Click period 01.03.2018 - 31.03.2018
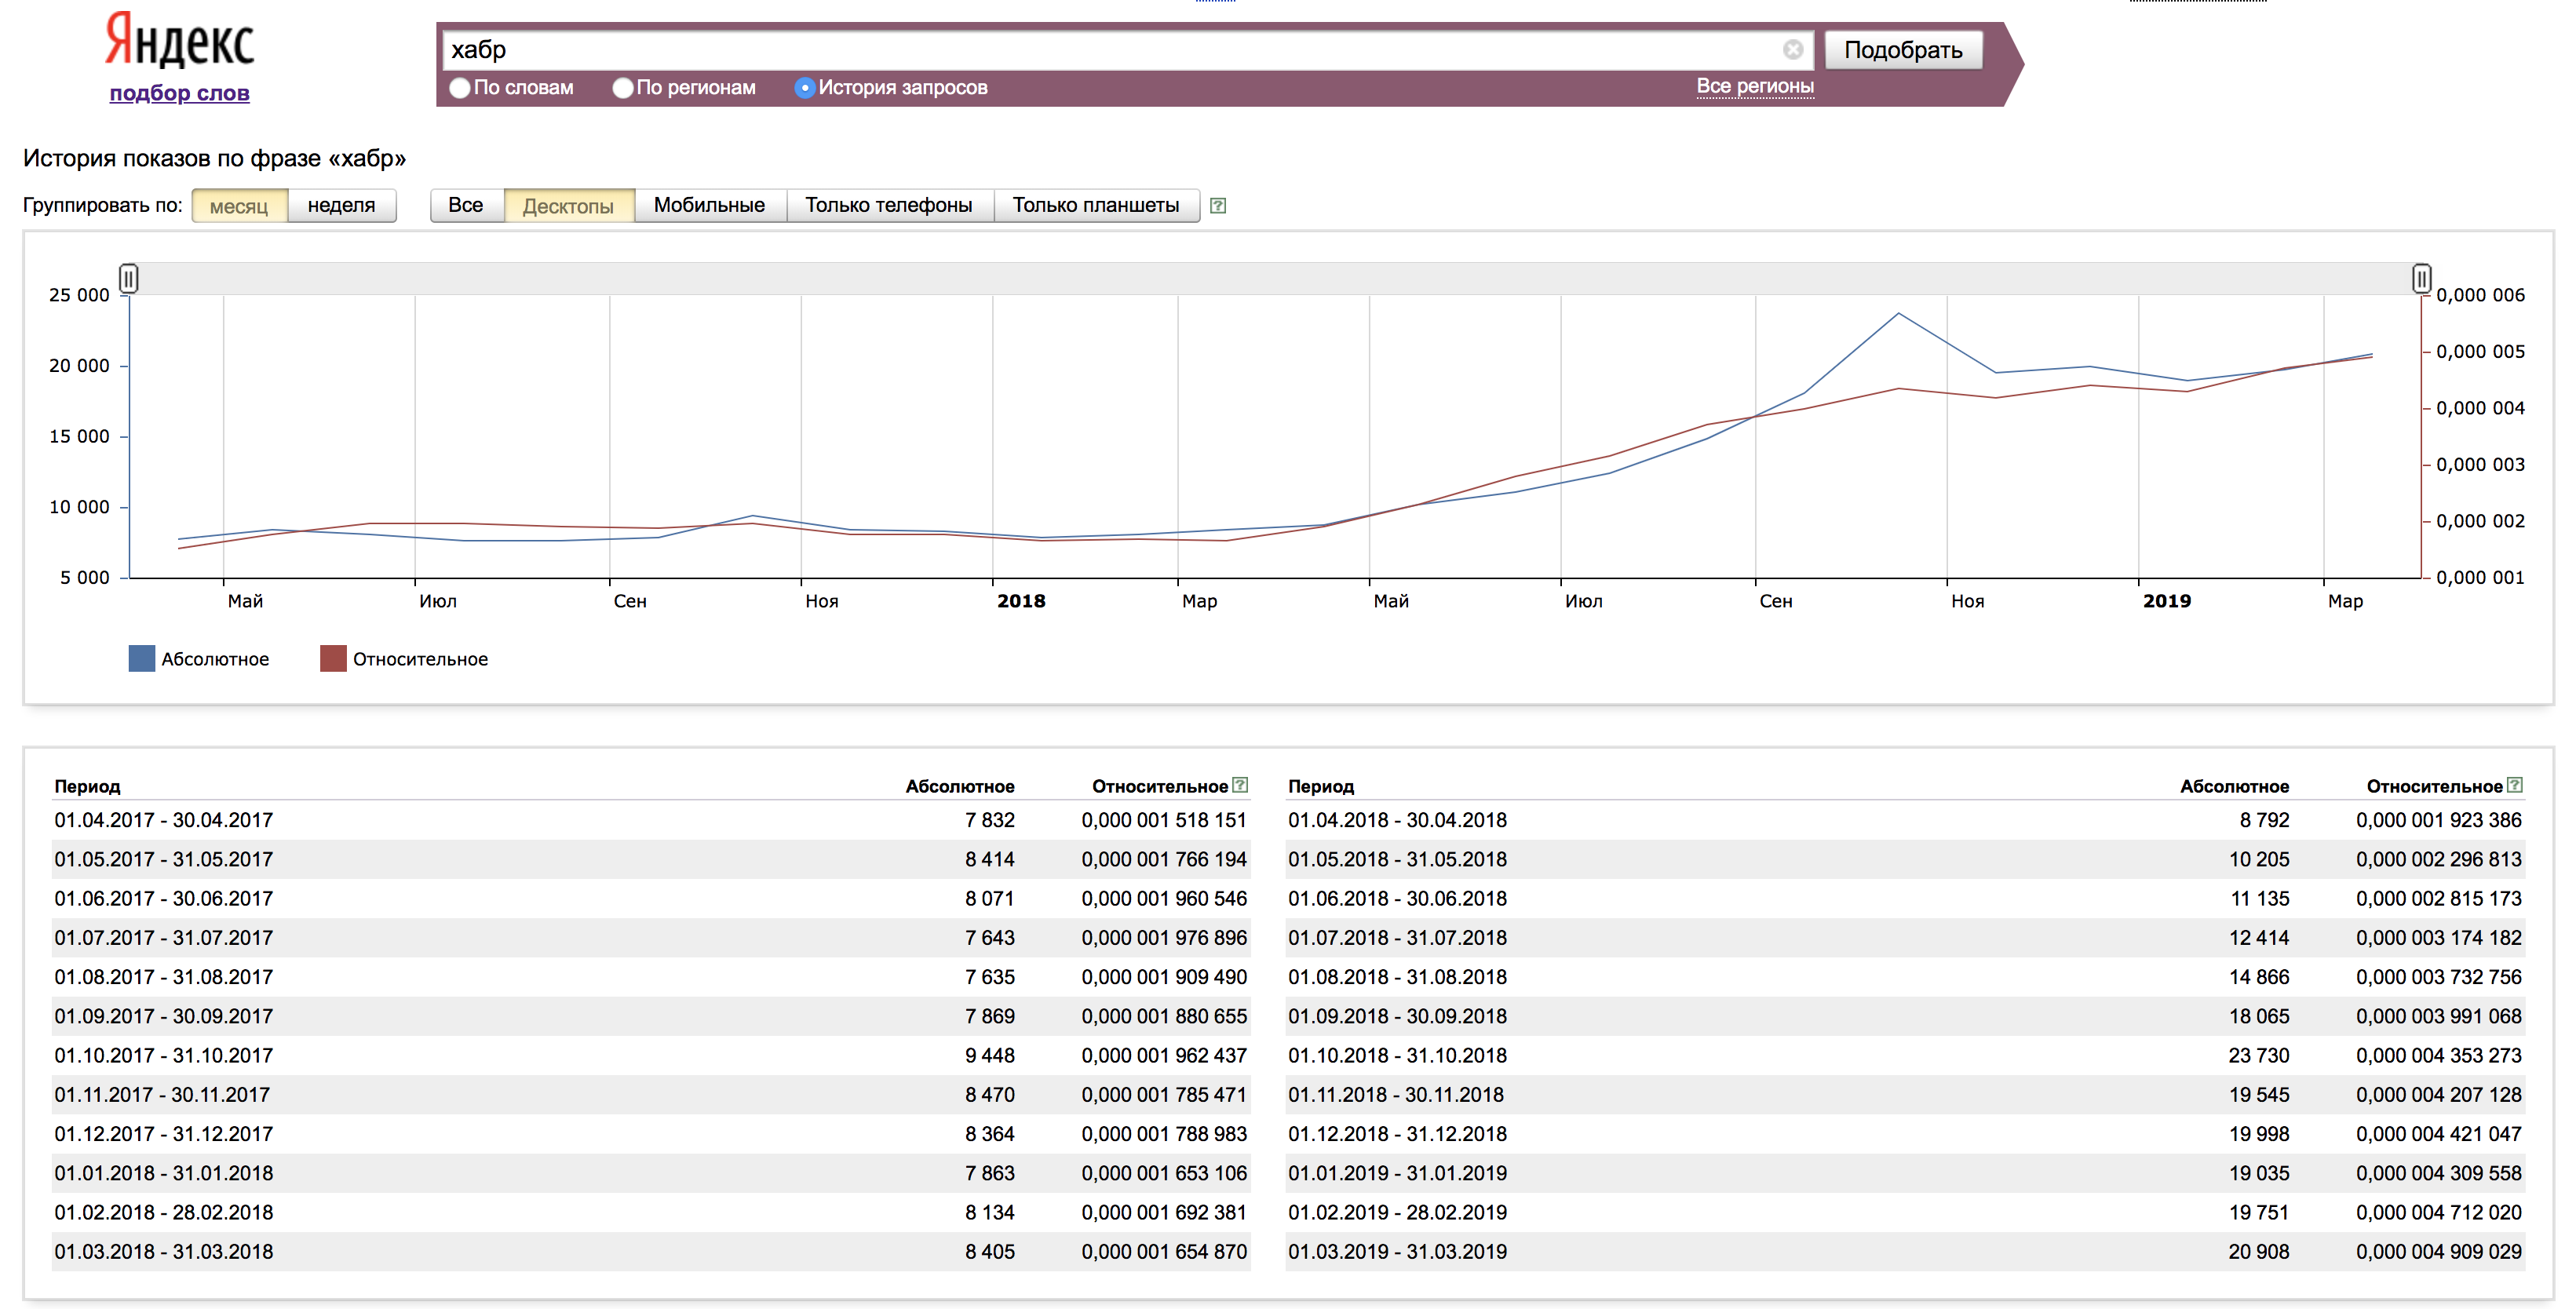 coord(164,1252)
